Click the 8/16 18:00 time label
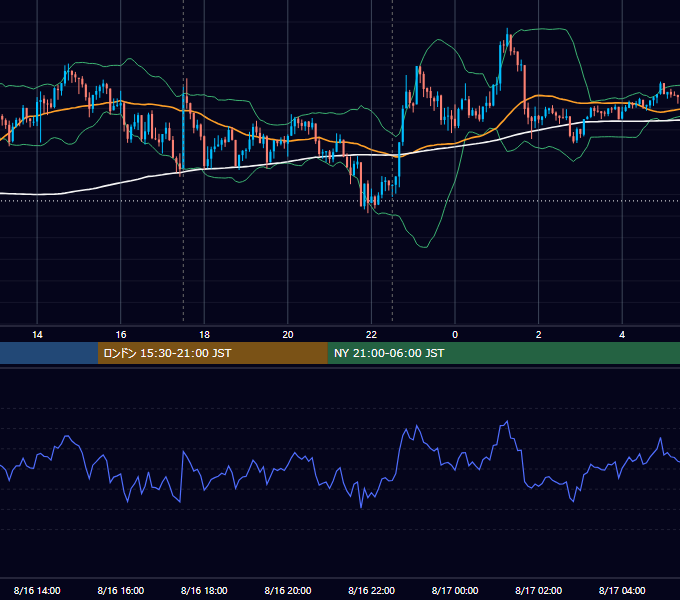The width and height of the screenshot is (680, 600). tap(204, 590)
